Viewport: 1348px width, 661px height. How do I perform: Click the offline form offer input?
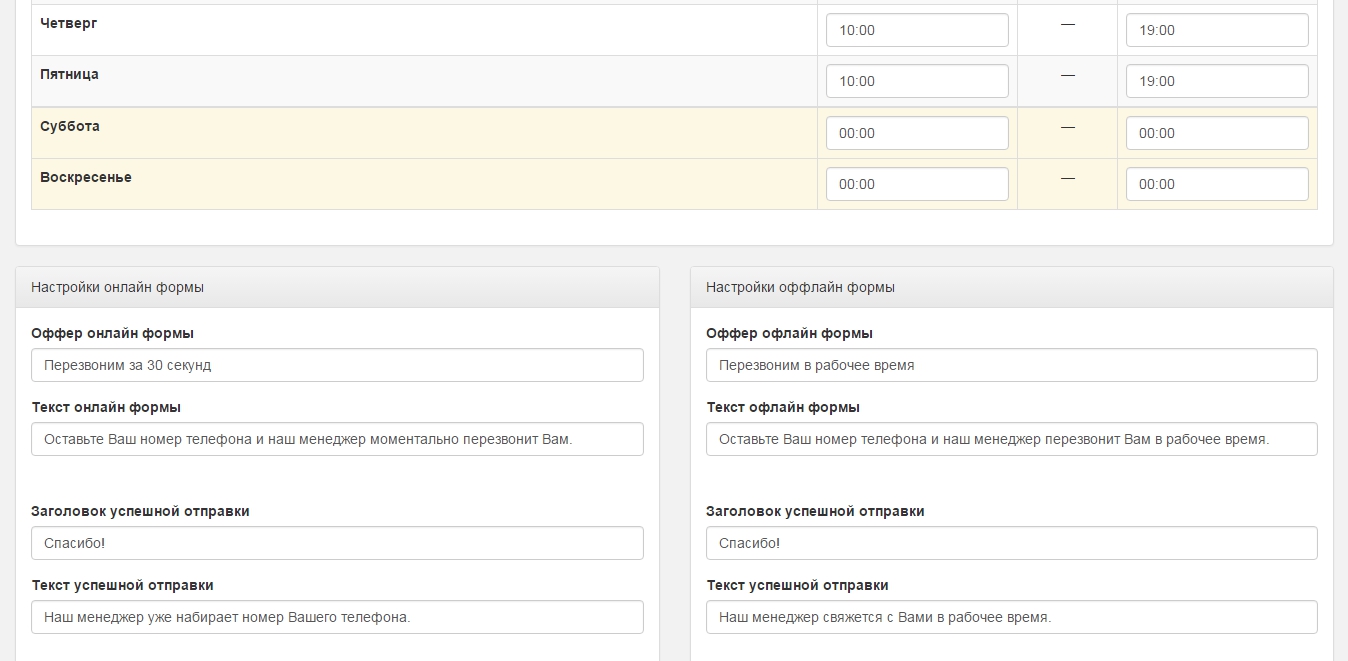[1011, 365]
